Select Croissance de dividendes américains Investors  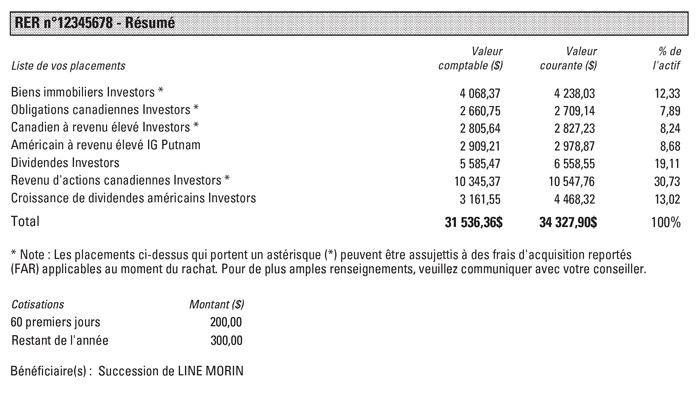[133, 198]
